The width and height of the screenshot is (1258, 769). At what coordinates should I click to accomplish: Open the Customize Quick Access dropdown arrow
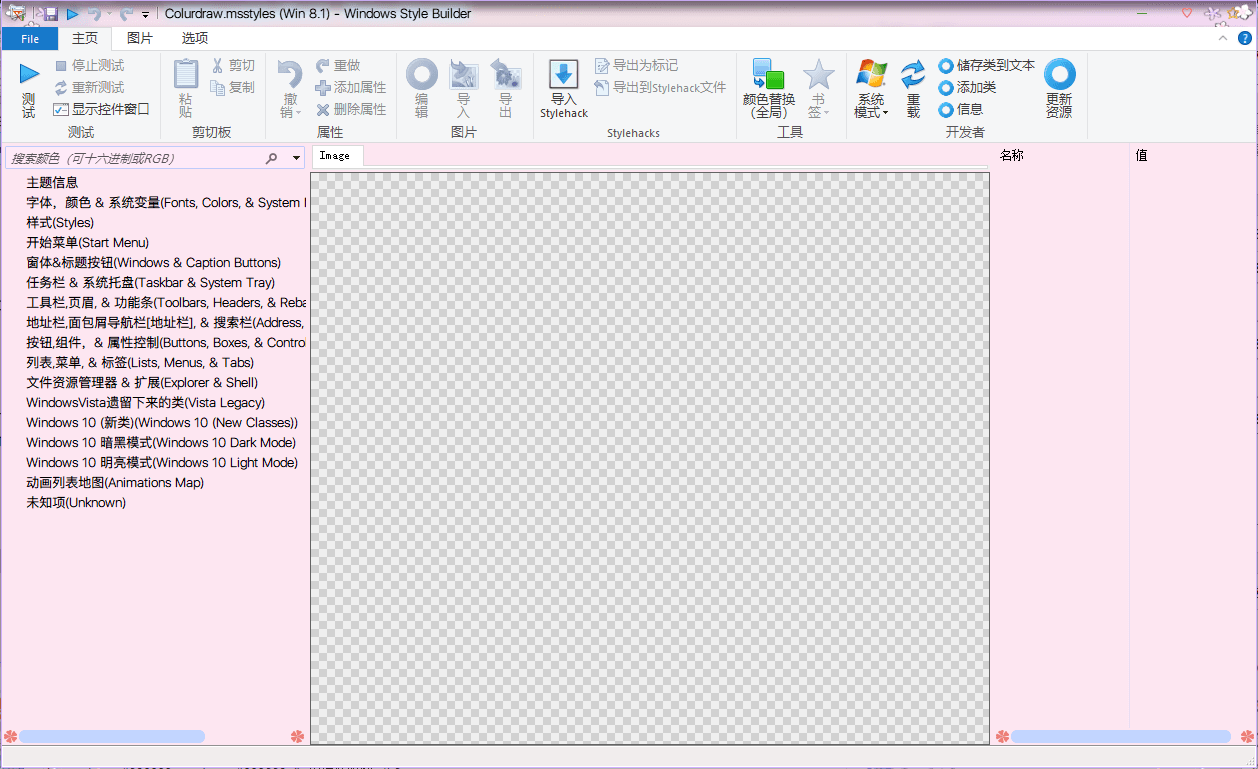[x=146, y=15]
